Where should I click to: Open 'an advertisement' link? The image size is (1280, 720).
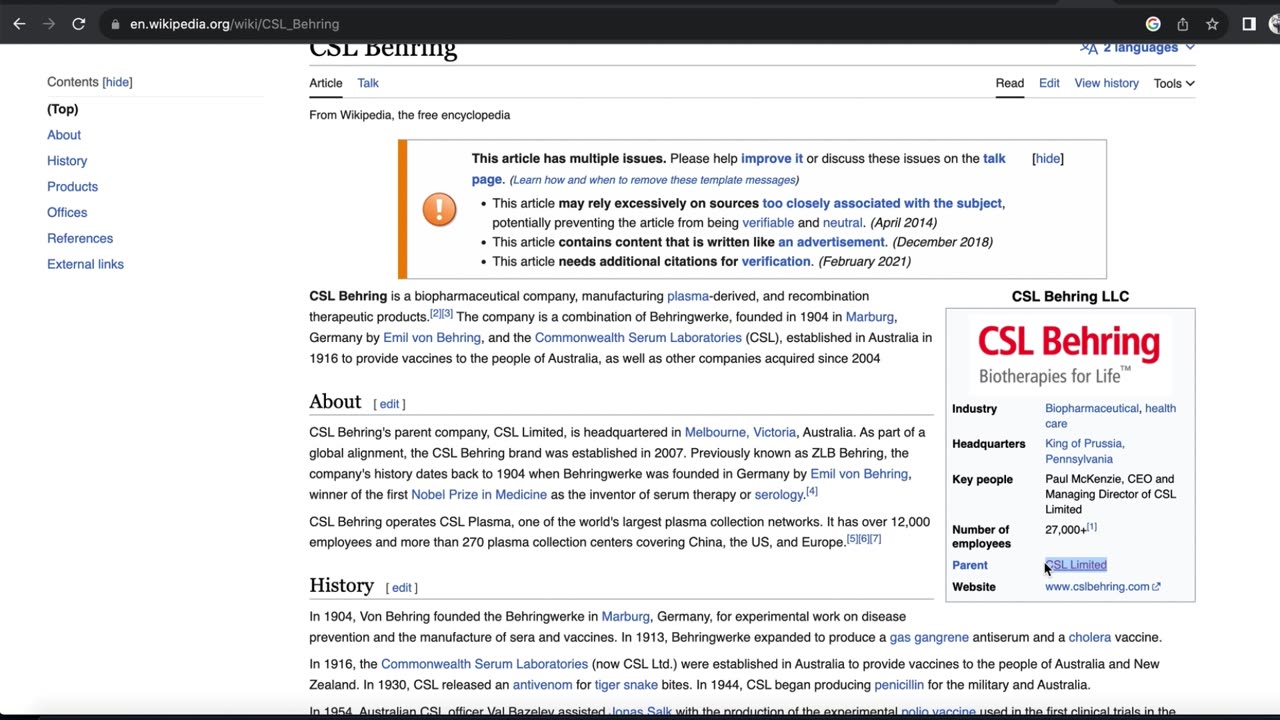click(x=831, y=242)
